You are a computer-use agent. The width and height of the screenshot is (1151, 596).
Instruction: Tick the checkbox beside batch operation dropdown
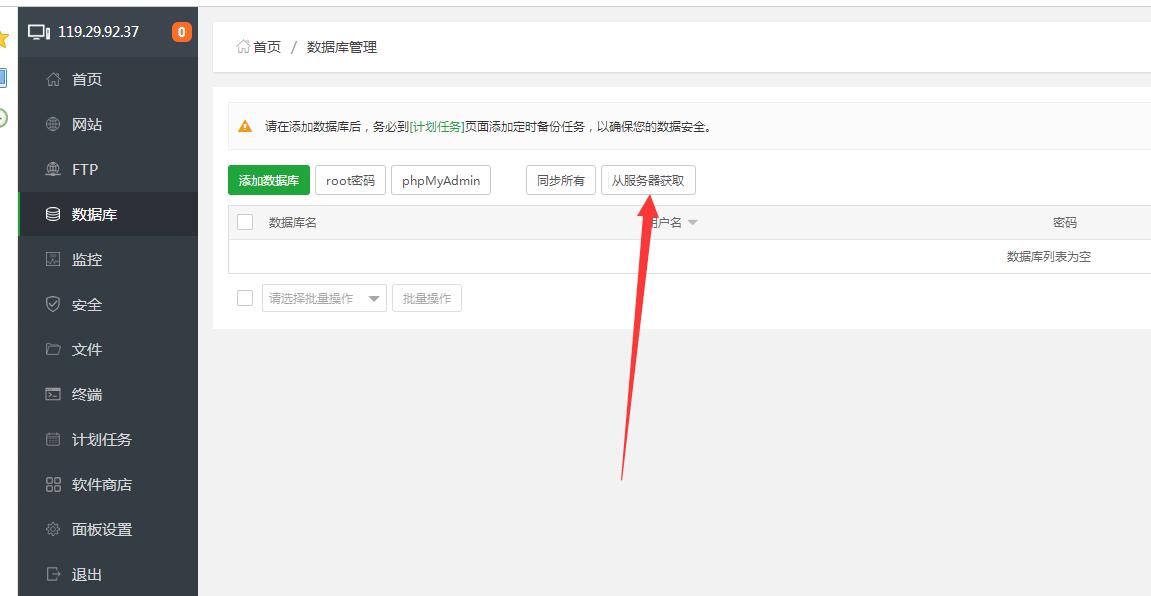pos(245,298)
